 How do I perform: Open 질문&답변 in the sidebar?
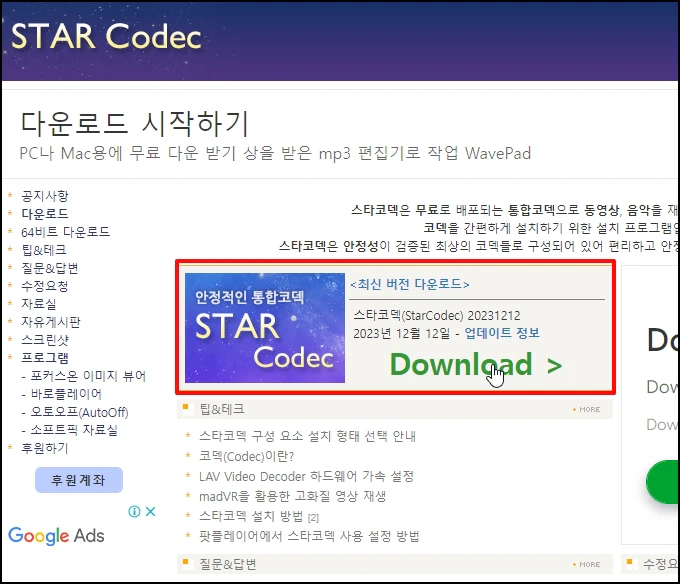pyautogui.click(x=50, y=268)
